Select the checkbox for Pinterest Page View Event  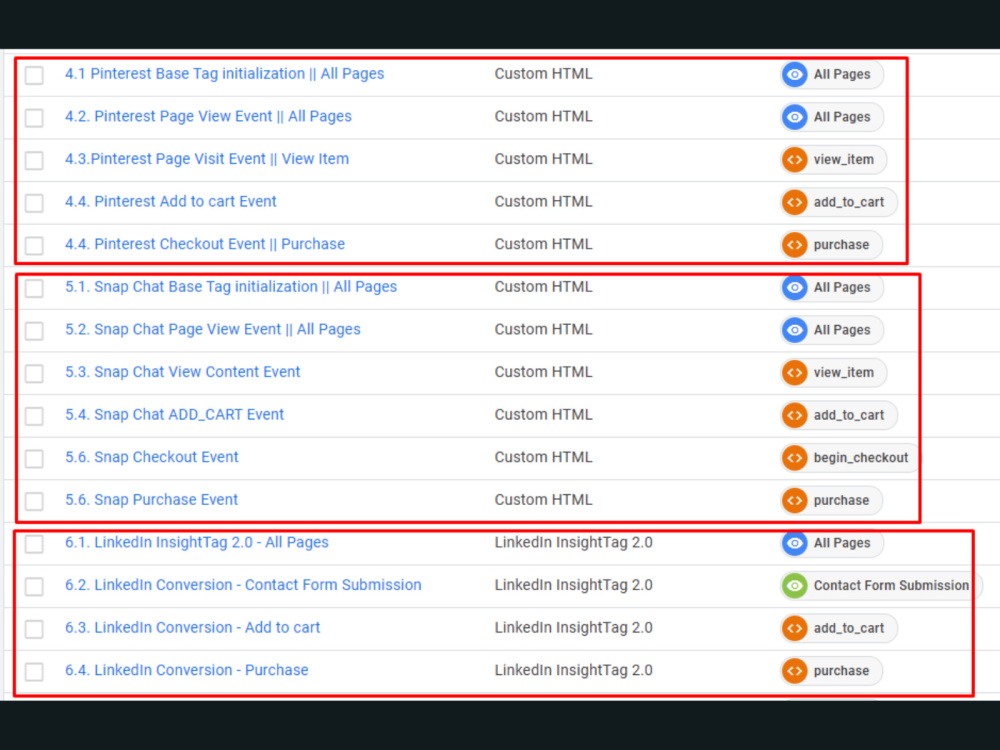[x=34, y=117]
